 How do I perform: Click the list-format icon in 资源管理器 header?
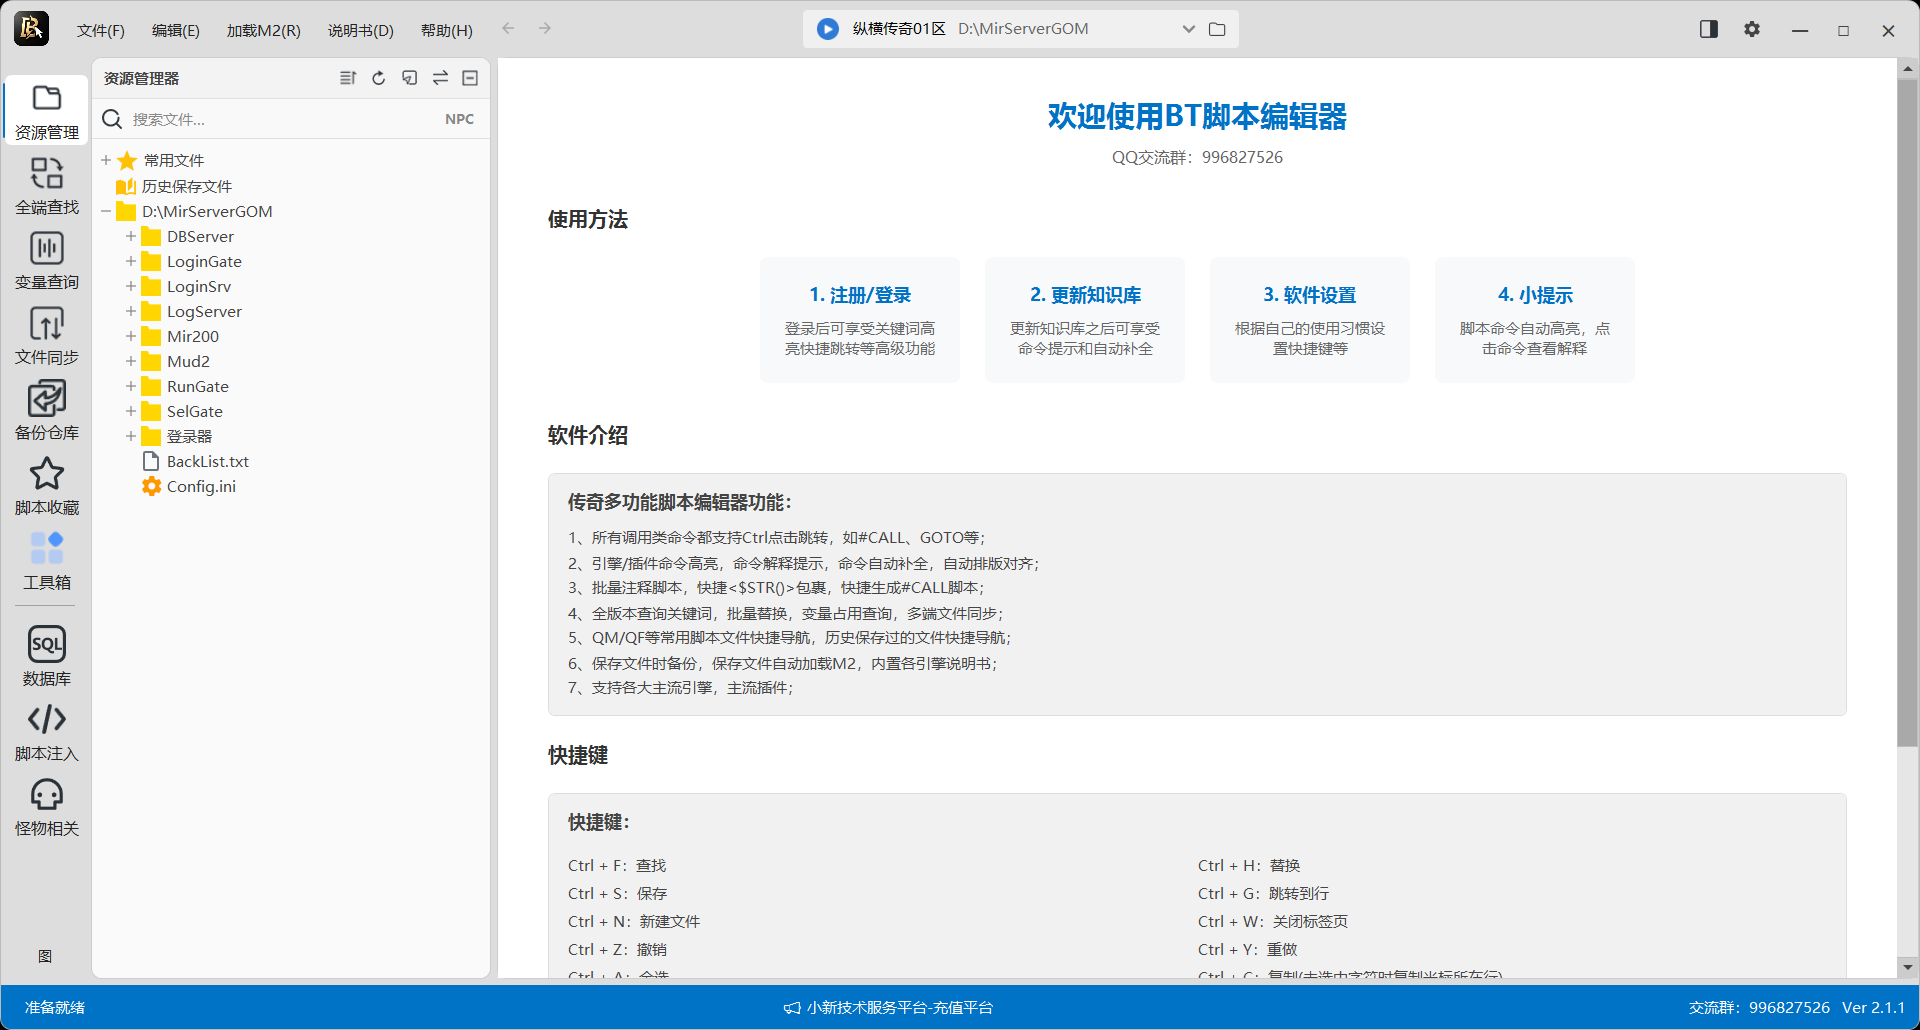[348, 78]
